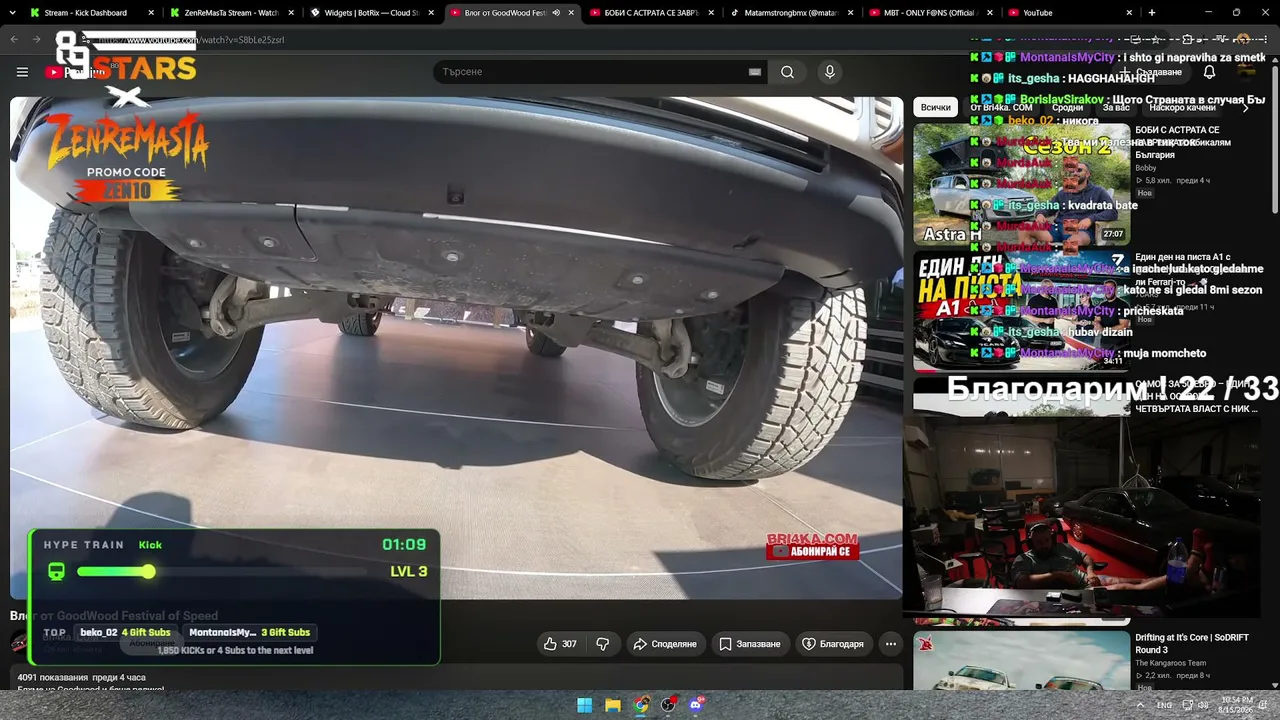Viewport: 1280px width, 720px height.
Task: Open the YouTube notifications bell
Action: click(1209, 72)
